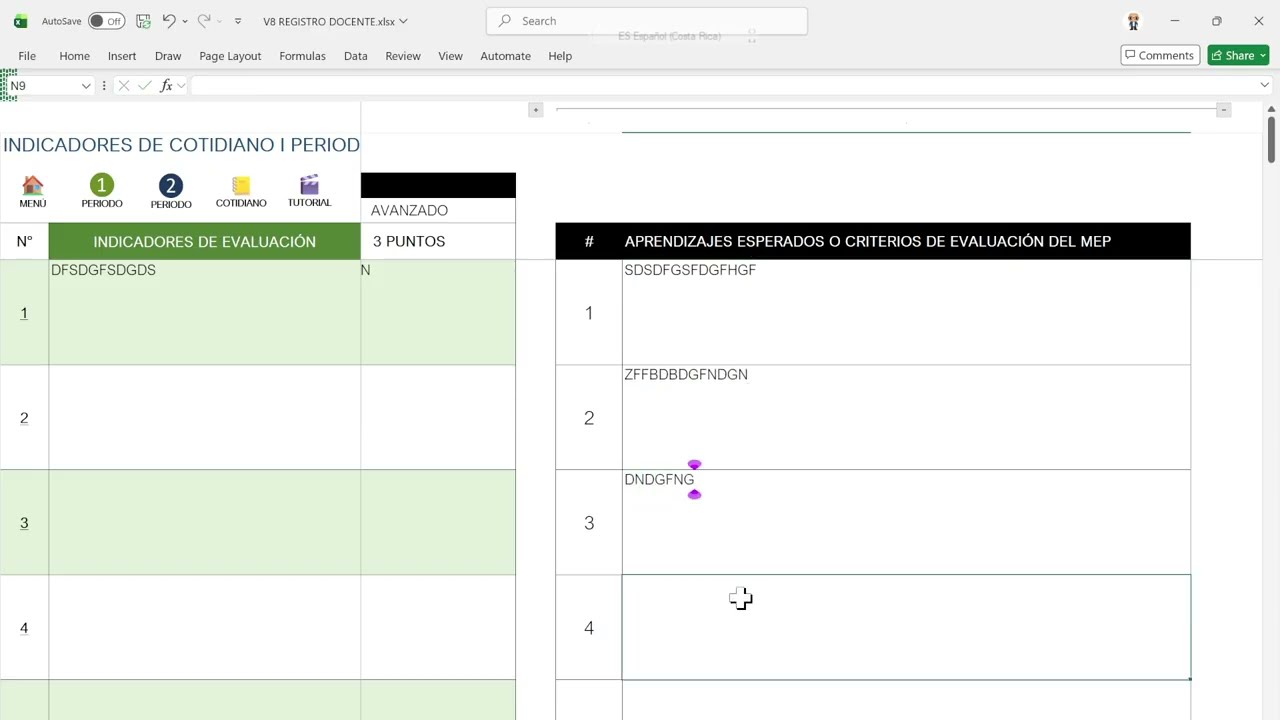Click the Excel app icon in title bar
This screenshot has width=1280, height=720.
point(20,21)
